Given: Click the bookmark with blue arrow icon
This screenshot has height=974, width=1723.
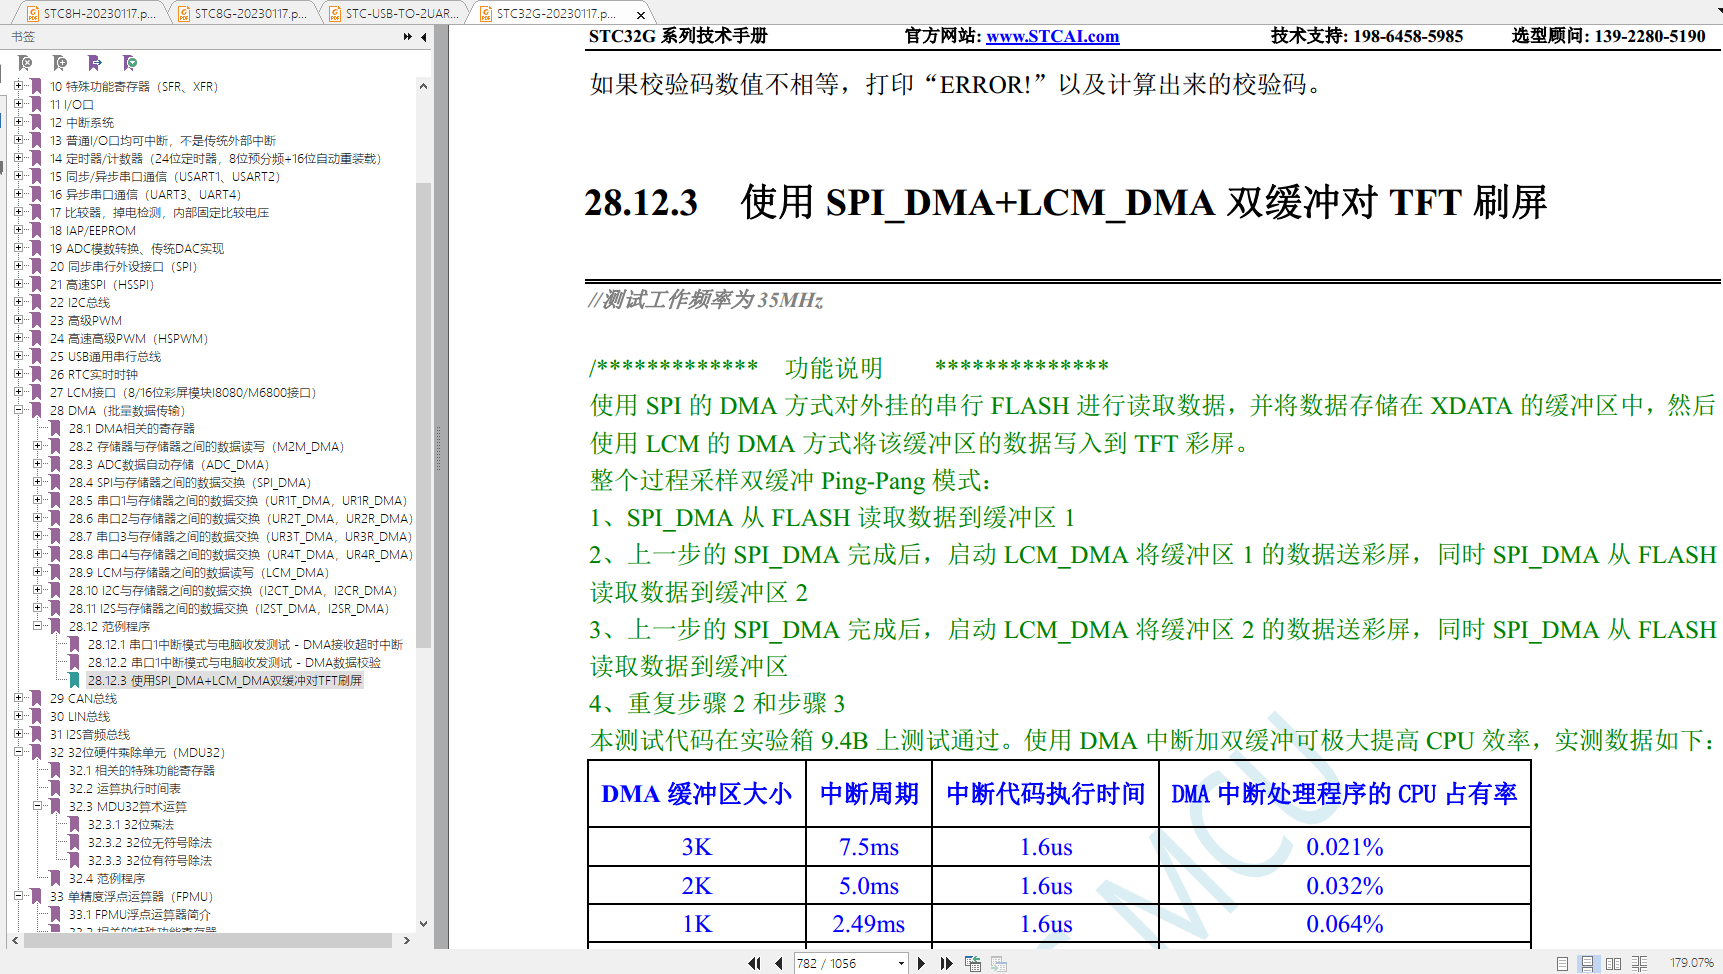Looking at the screenshot, I should 95,63.
